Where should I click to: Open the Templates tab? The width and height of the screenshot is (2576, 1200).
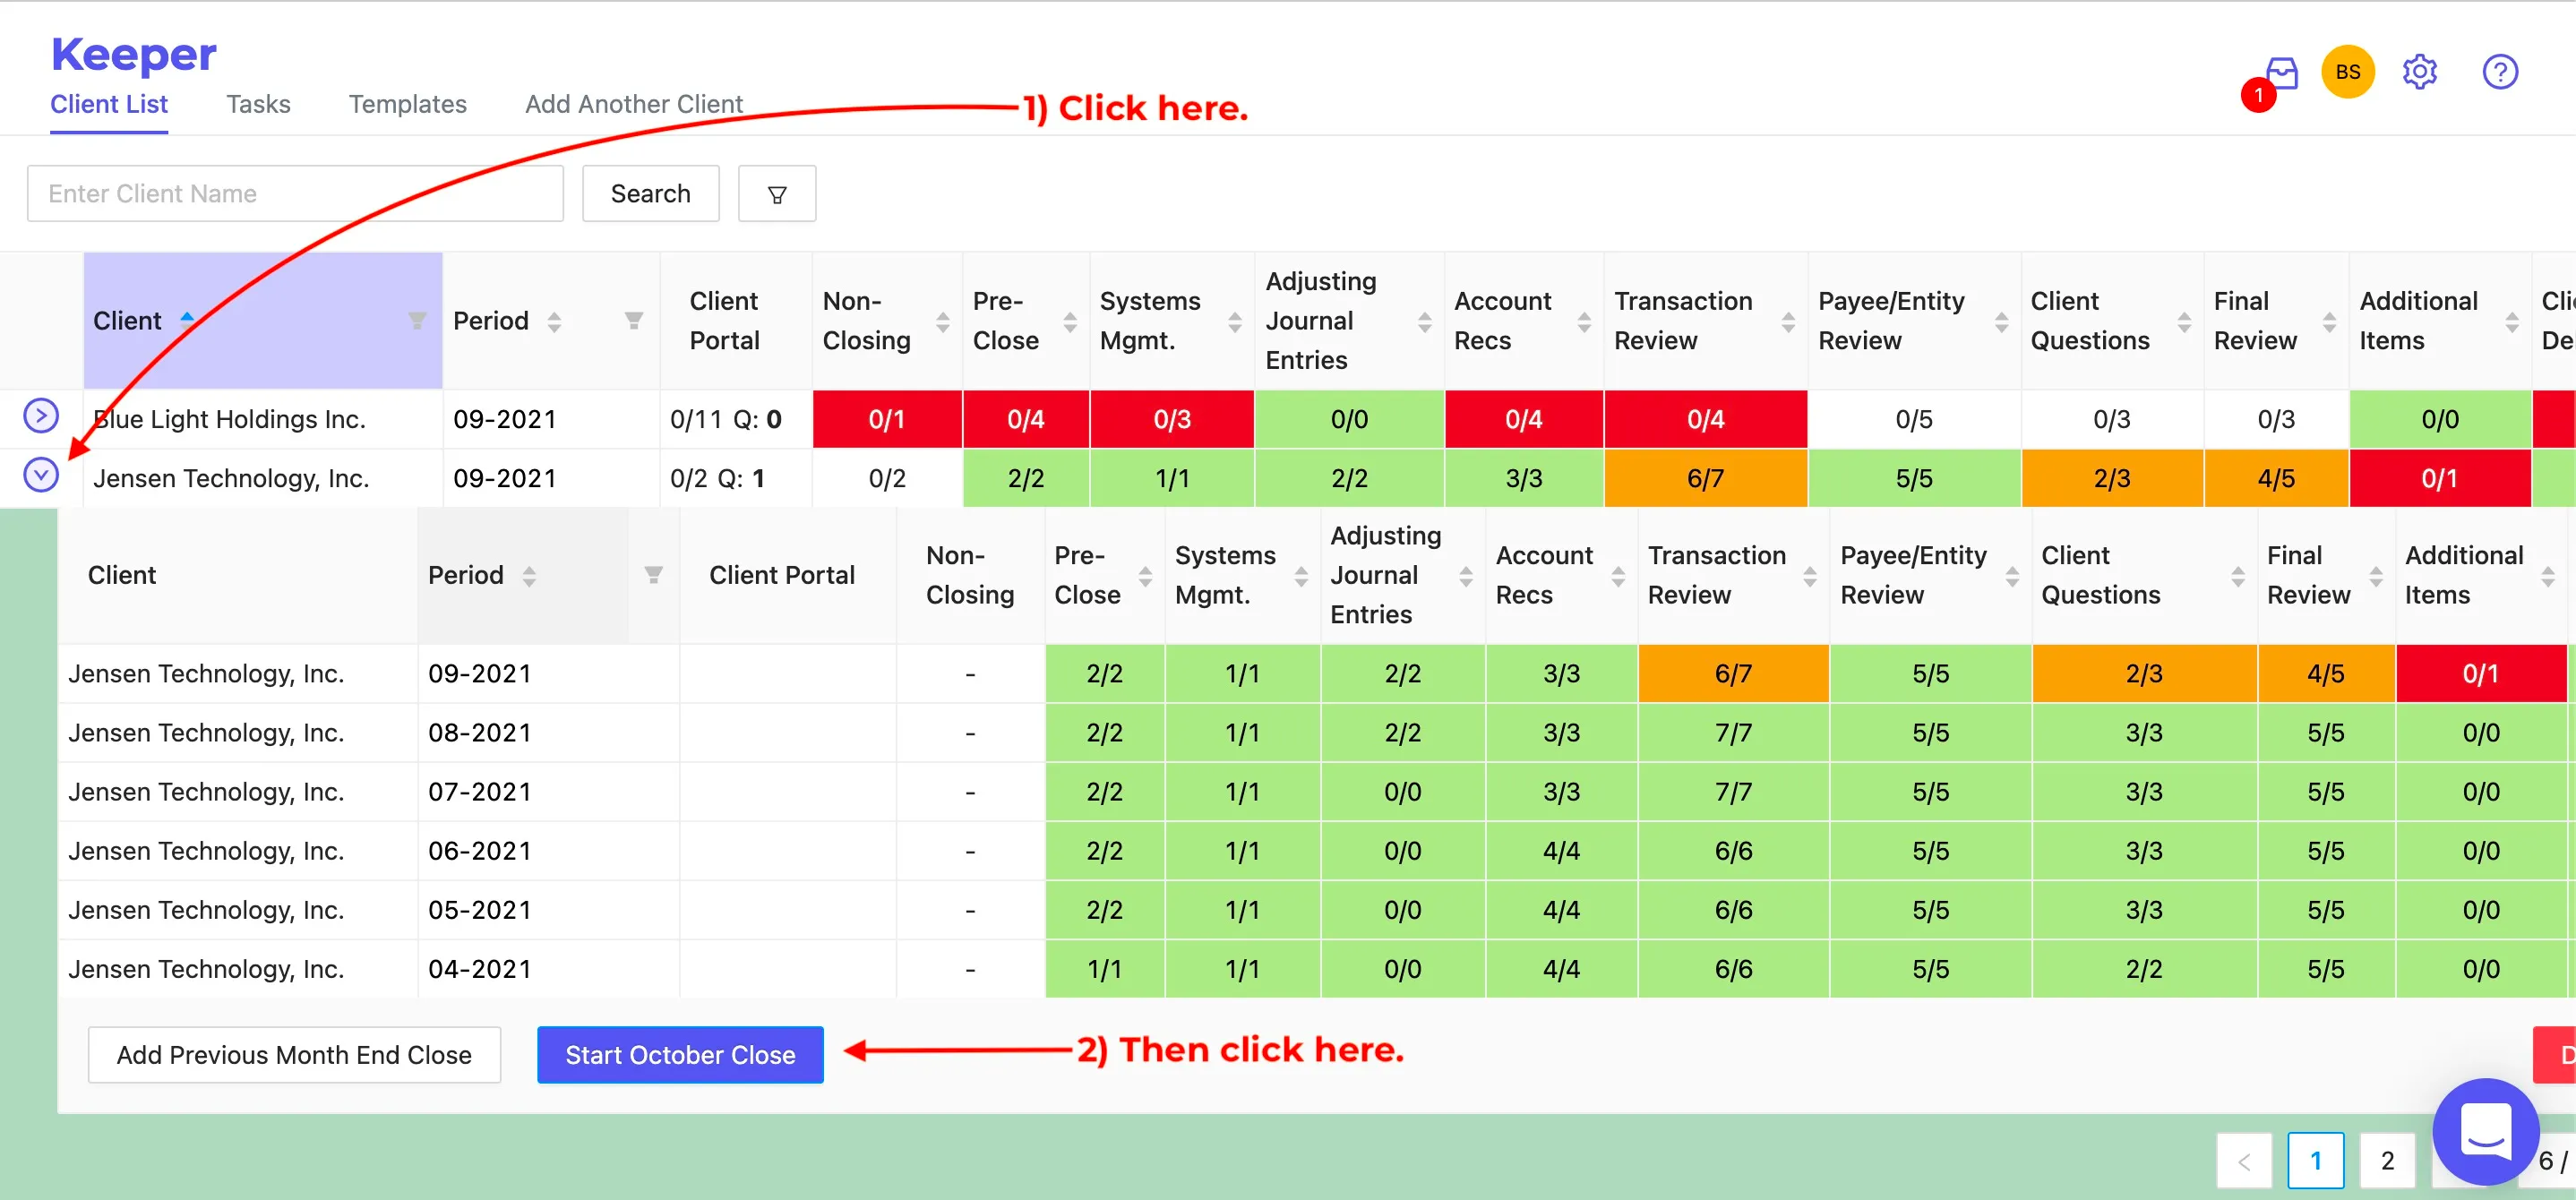click(x=407, y=105)
